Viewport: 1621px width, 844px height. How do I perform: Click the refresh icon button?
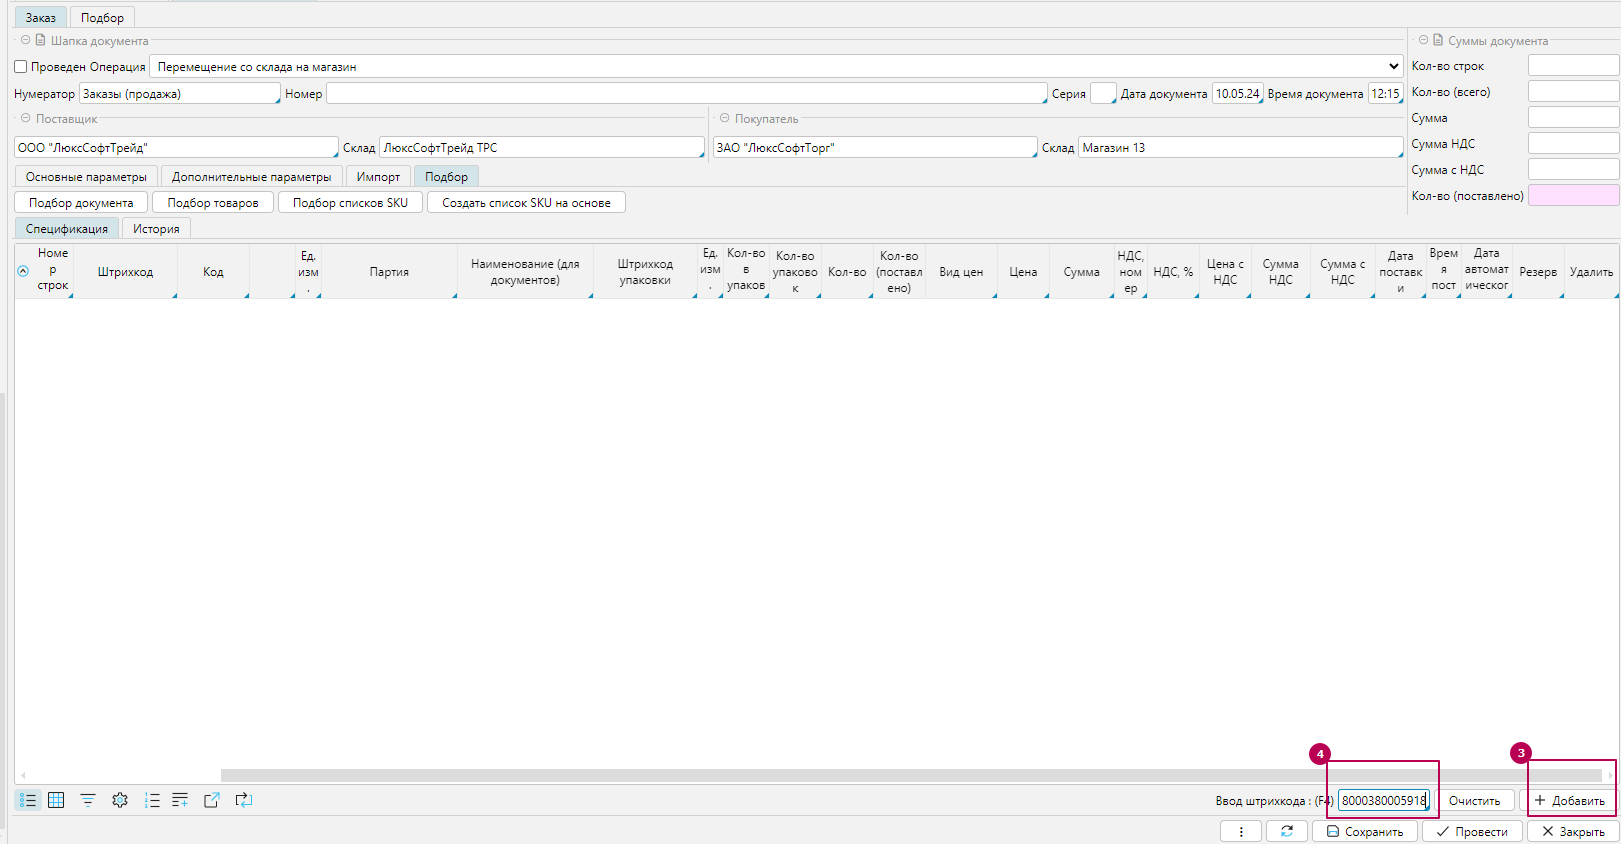click(1287, 831)
